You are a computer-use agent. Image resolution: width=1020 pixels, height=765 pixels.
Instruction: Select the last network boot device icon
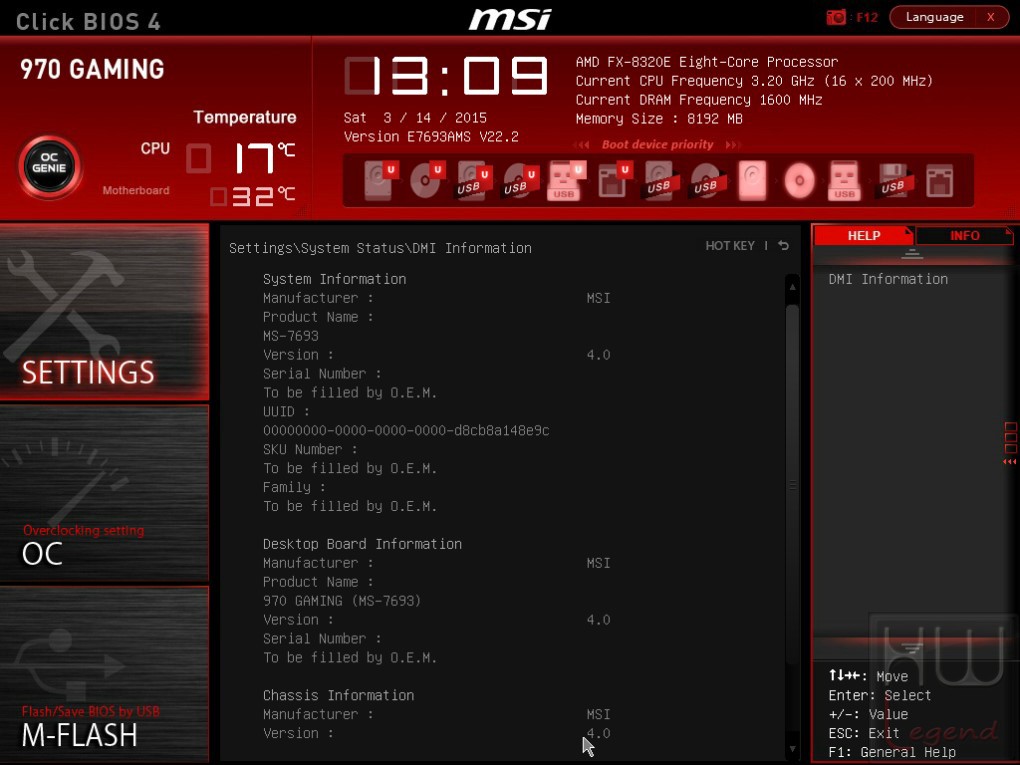pos(940,181)
